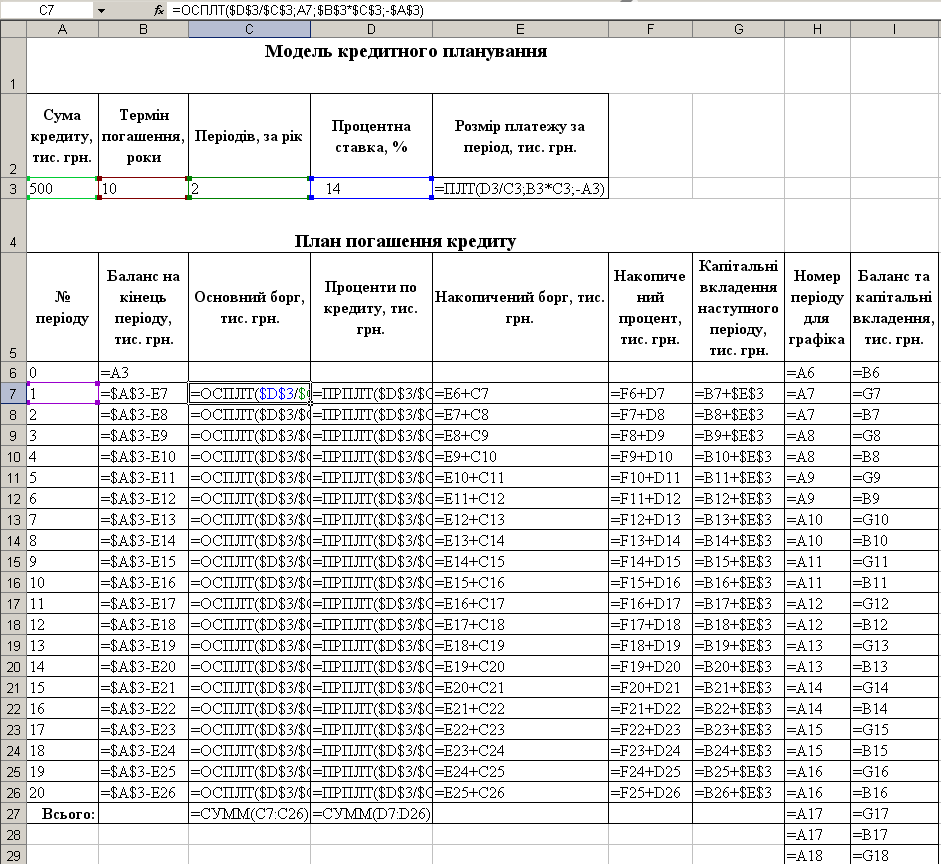Click cell D7 with ПРПЛТ formula
This screenshot has width=941, height=864.
pyautogui.click(x=371, y=394)
